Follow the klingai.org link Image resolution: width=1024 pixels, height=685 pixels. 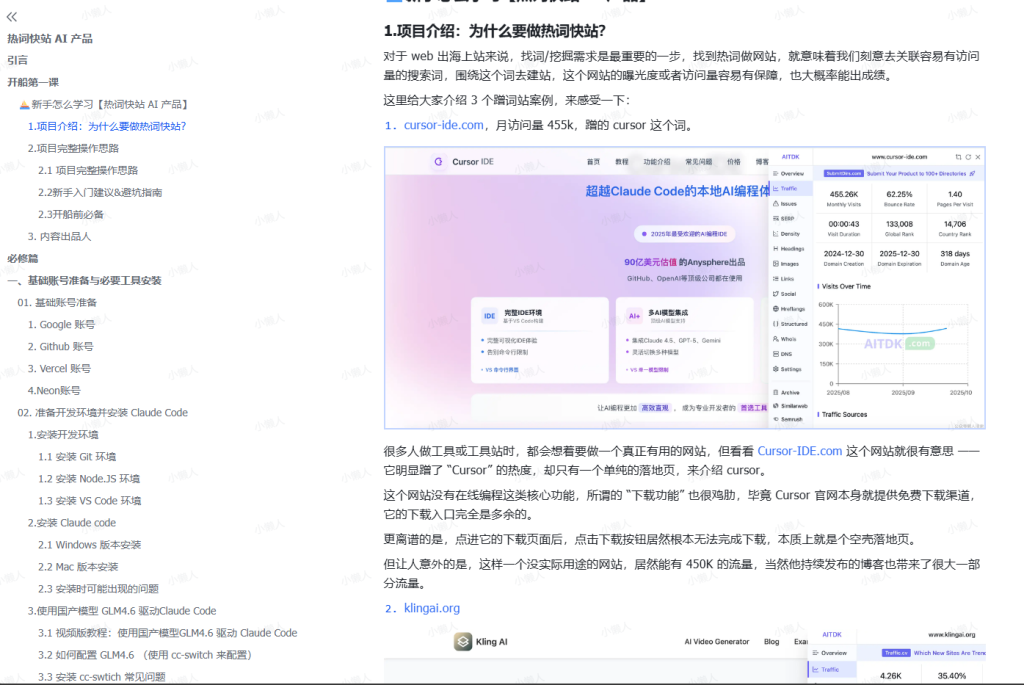coord(432,608)
